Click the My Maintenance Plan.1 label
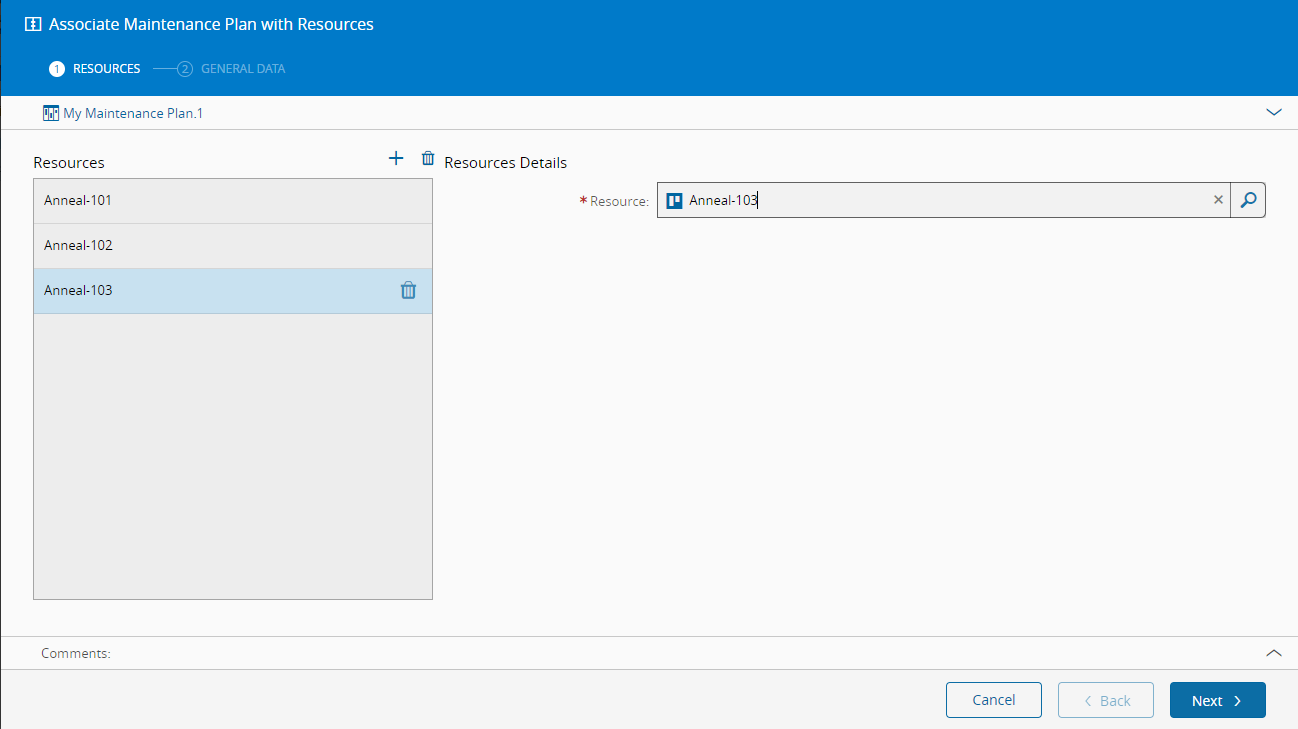 (x=133, y=113)
